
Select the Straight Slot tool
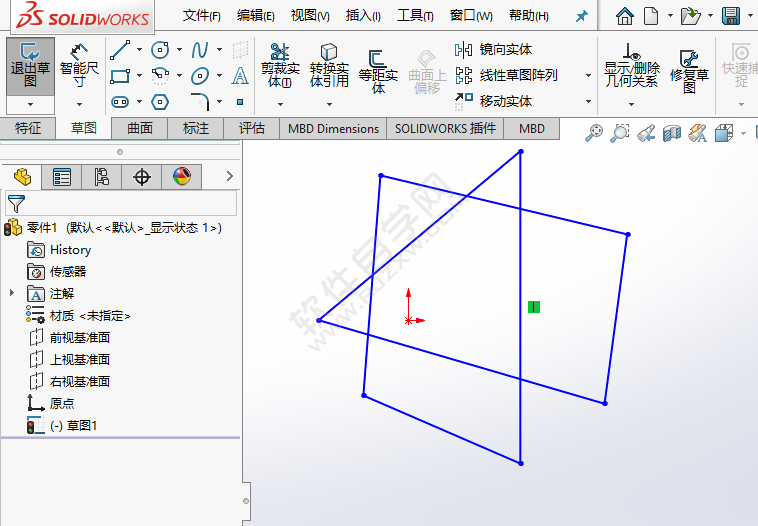click(120, 102)
